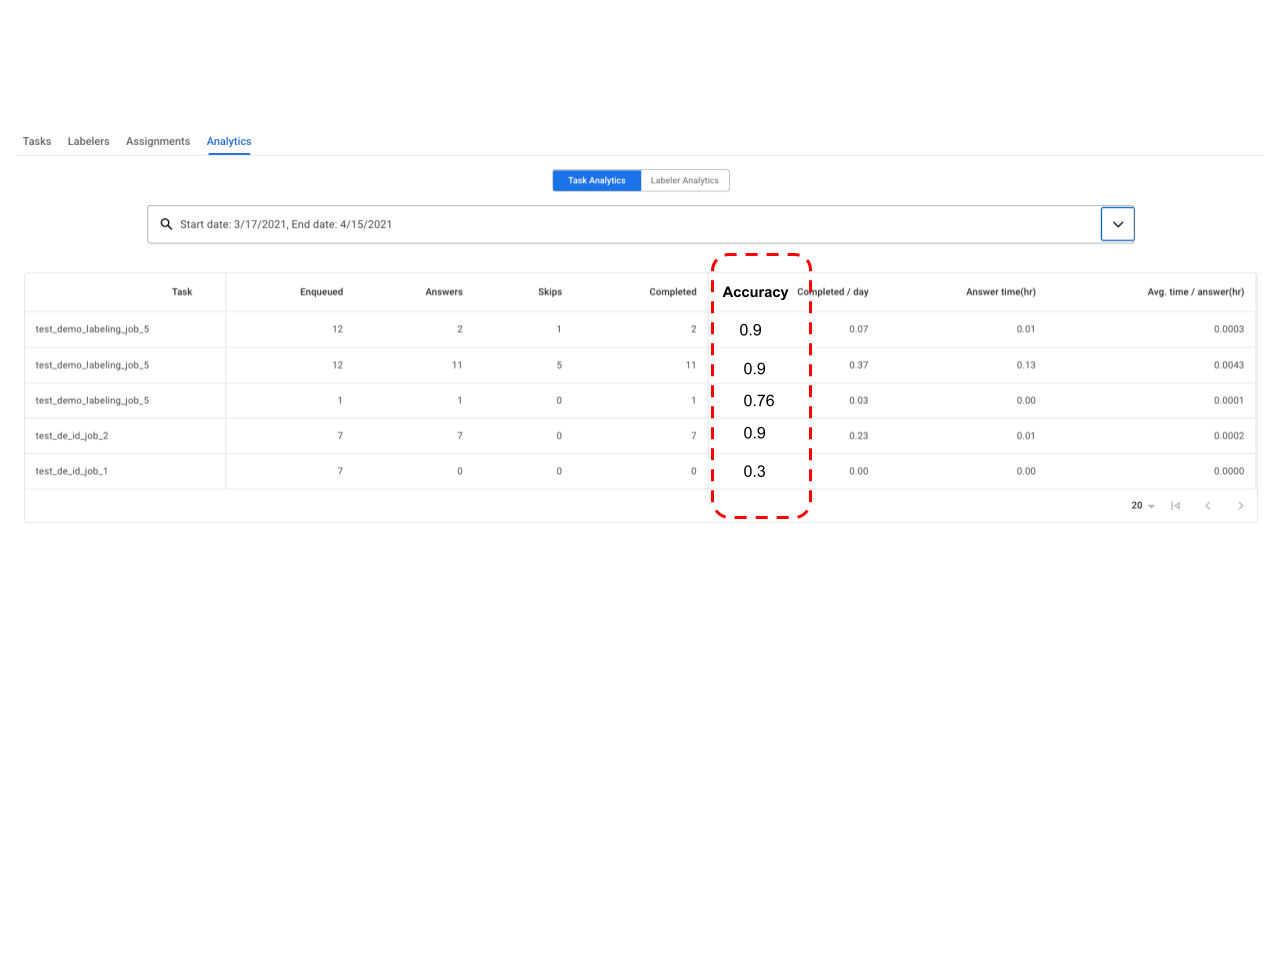The height and width of the screenshot is (960, 1280).
Task: Expand the date range dropdown chevron
Action: 1118,224
